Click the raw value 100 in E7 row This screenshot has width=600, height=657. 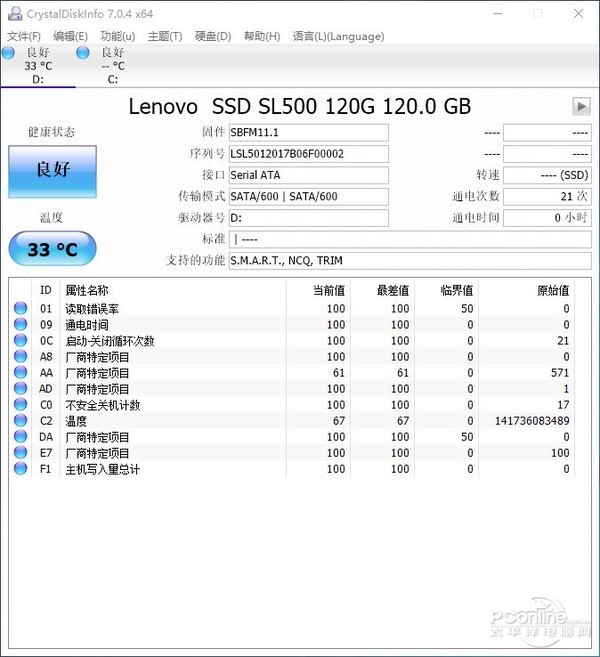point(560,453)
